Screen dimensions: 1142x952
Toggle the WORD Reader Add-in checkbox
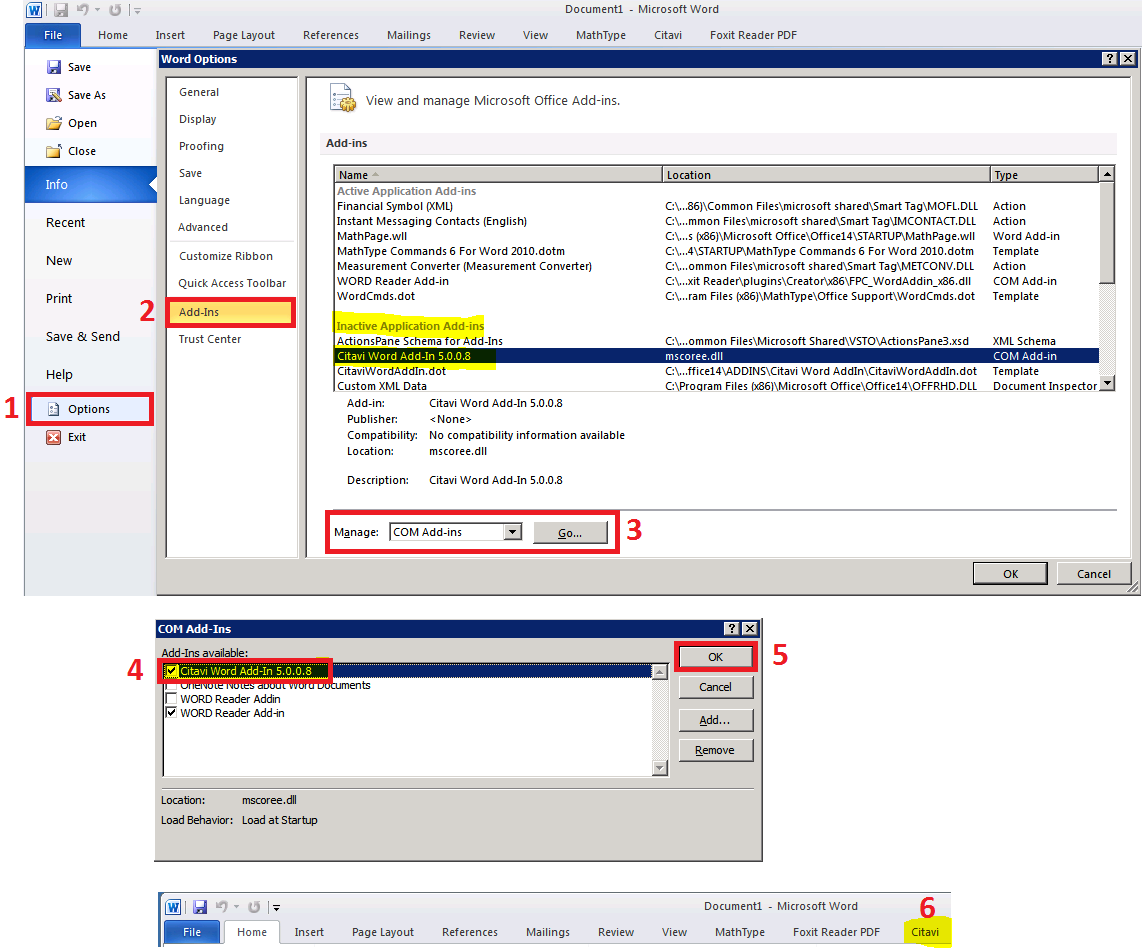[172, 713]
